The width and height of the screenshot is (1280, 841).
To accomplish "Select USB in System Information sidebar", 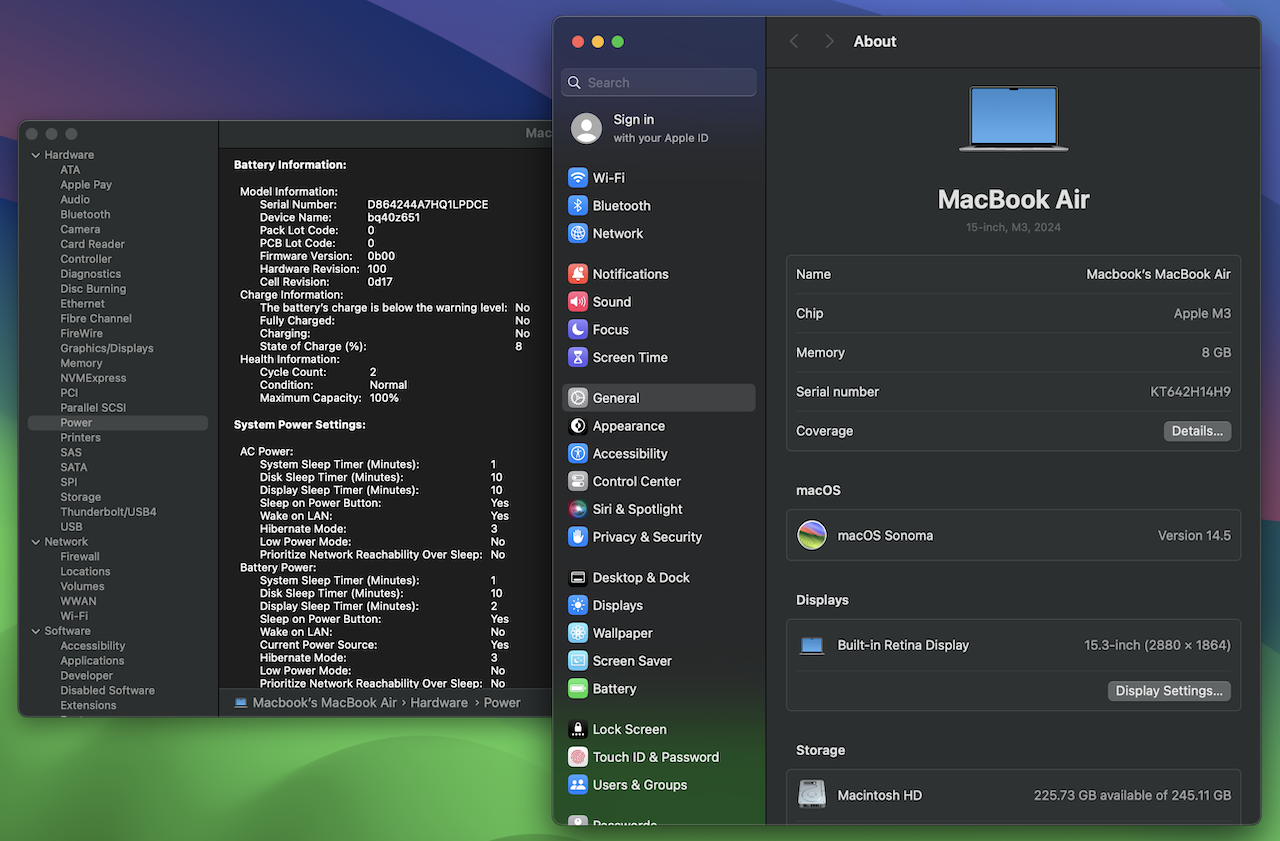I will tap(71, 527).
